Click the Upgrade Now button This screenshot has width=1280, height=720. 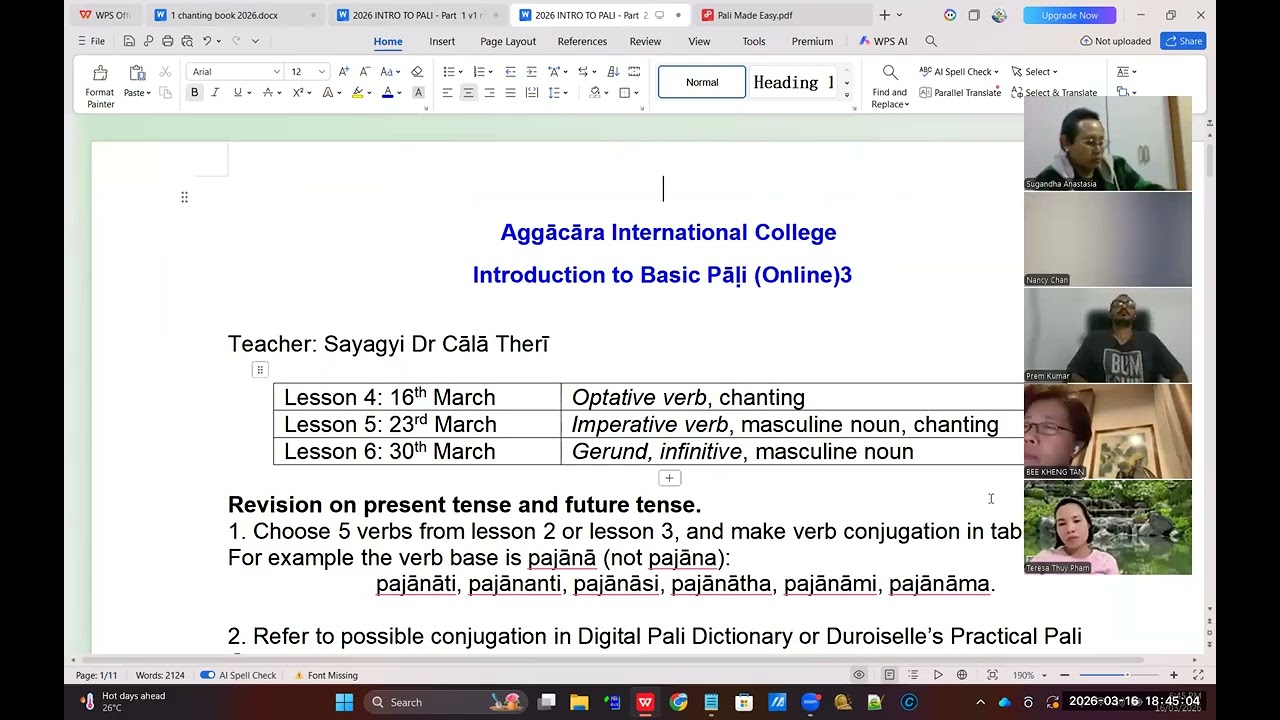click(x=1069, y=15)
